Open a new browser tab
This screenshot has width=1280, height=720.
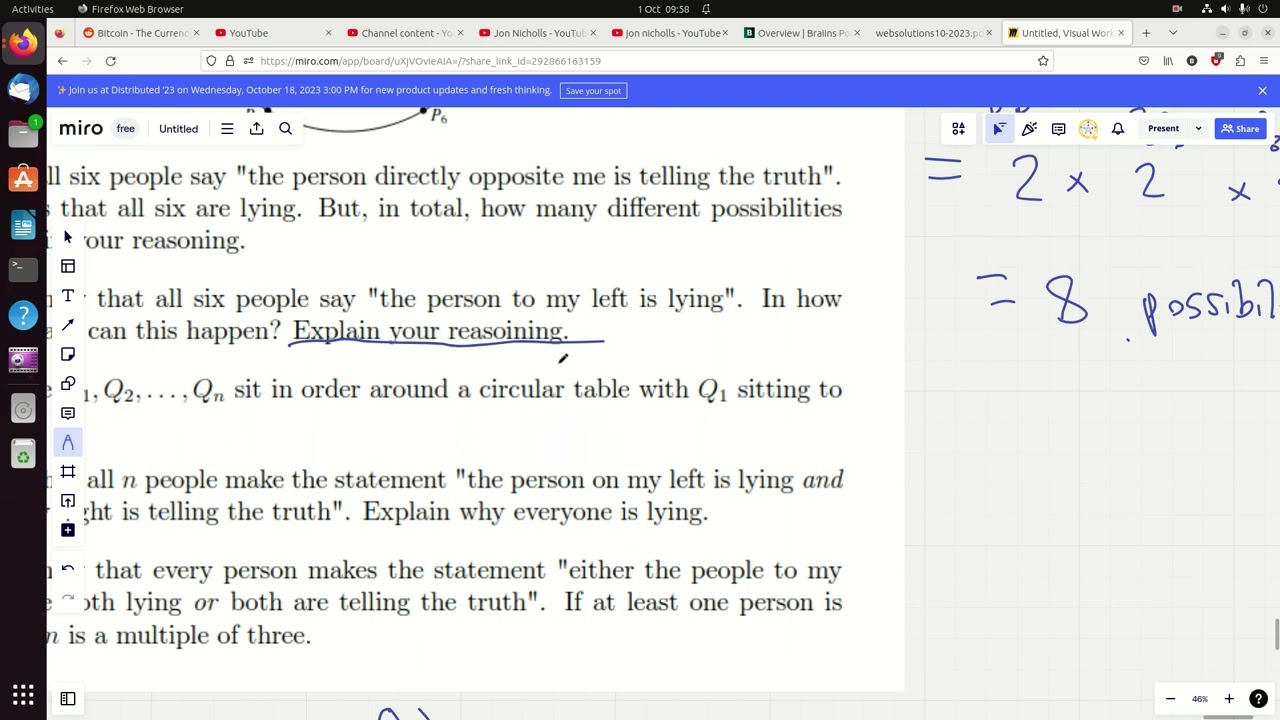tap(1146, 33)
